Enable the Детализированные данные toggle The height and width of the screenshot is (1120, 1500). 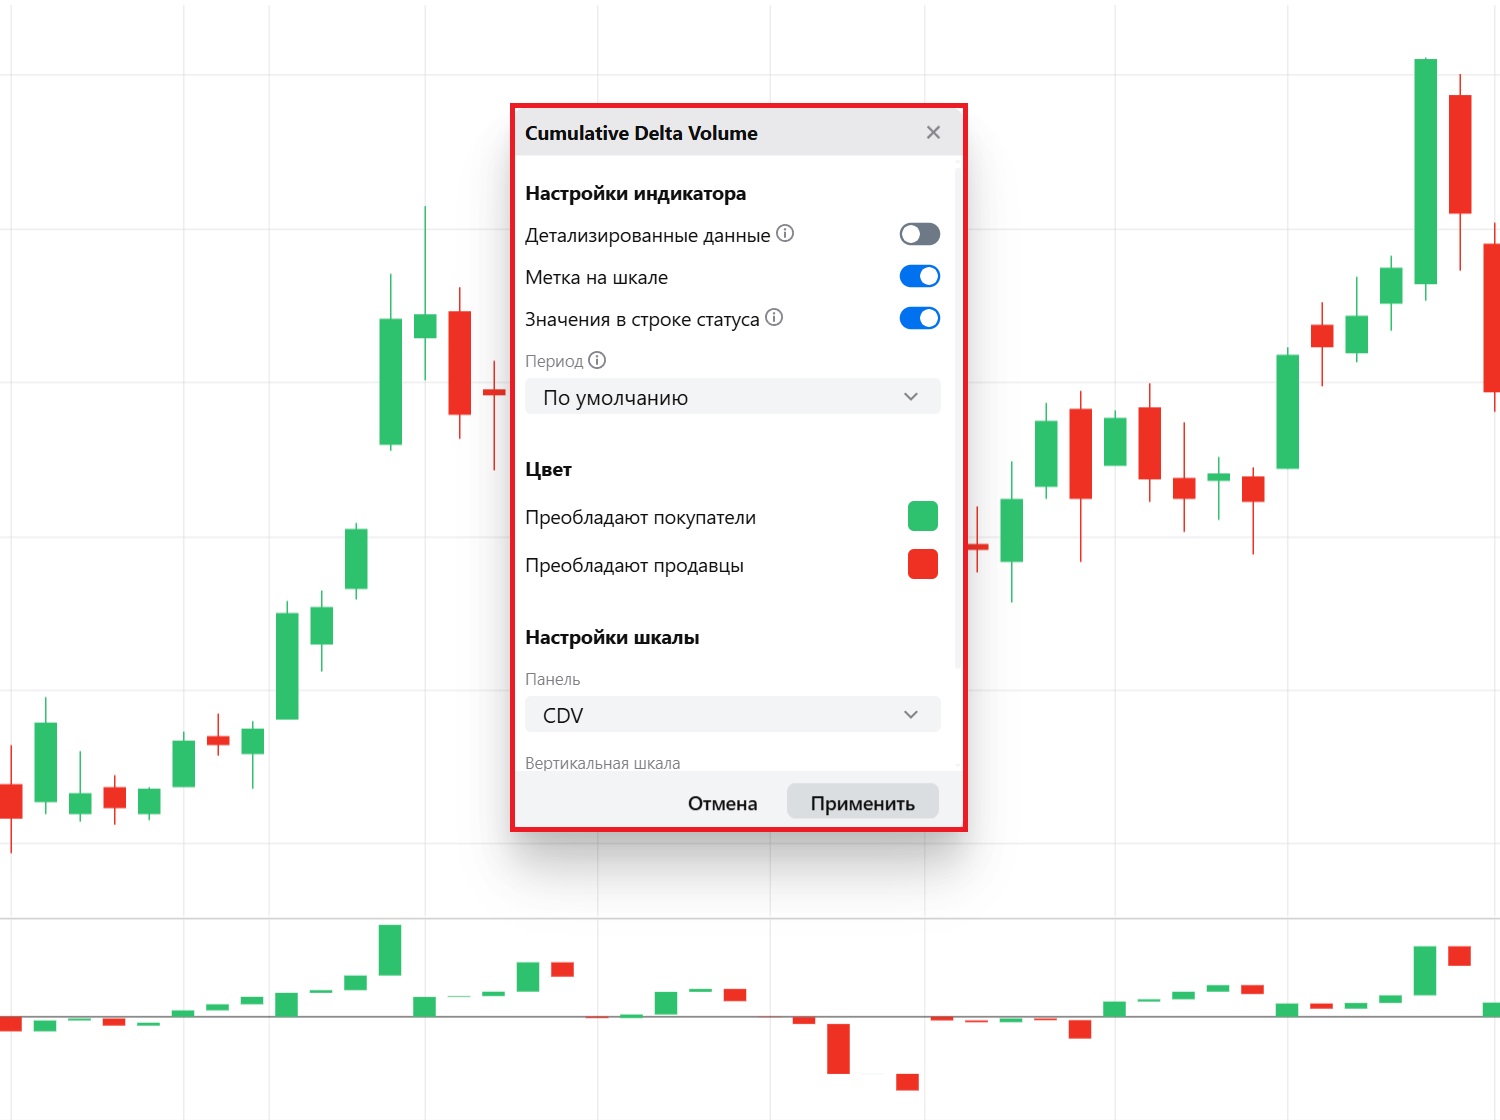(919, 234)
